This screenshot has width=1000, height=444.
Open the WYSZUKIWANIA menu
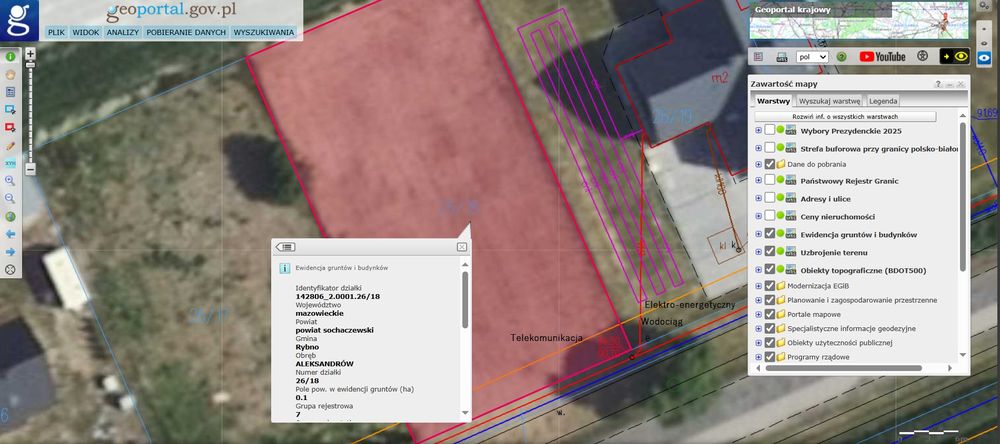pyautogui.click(x=263, y=32)
